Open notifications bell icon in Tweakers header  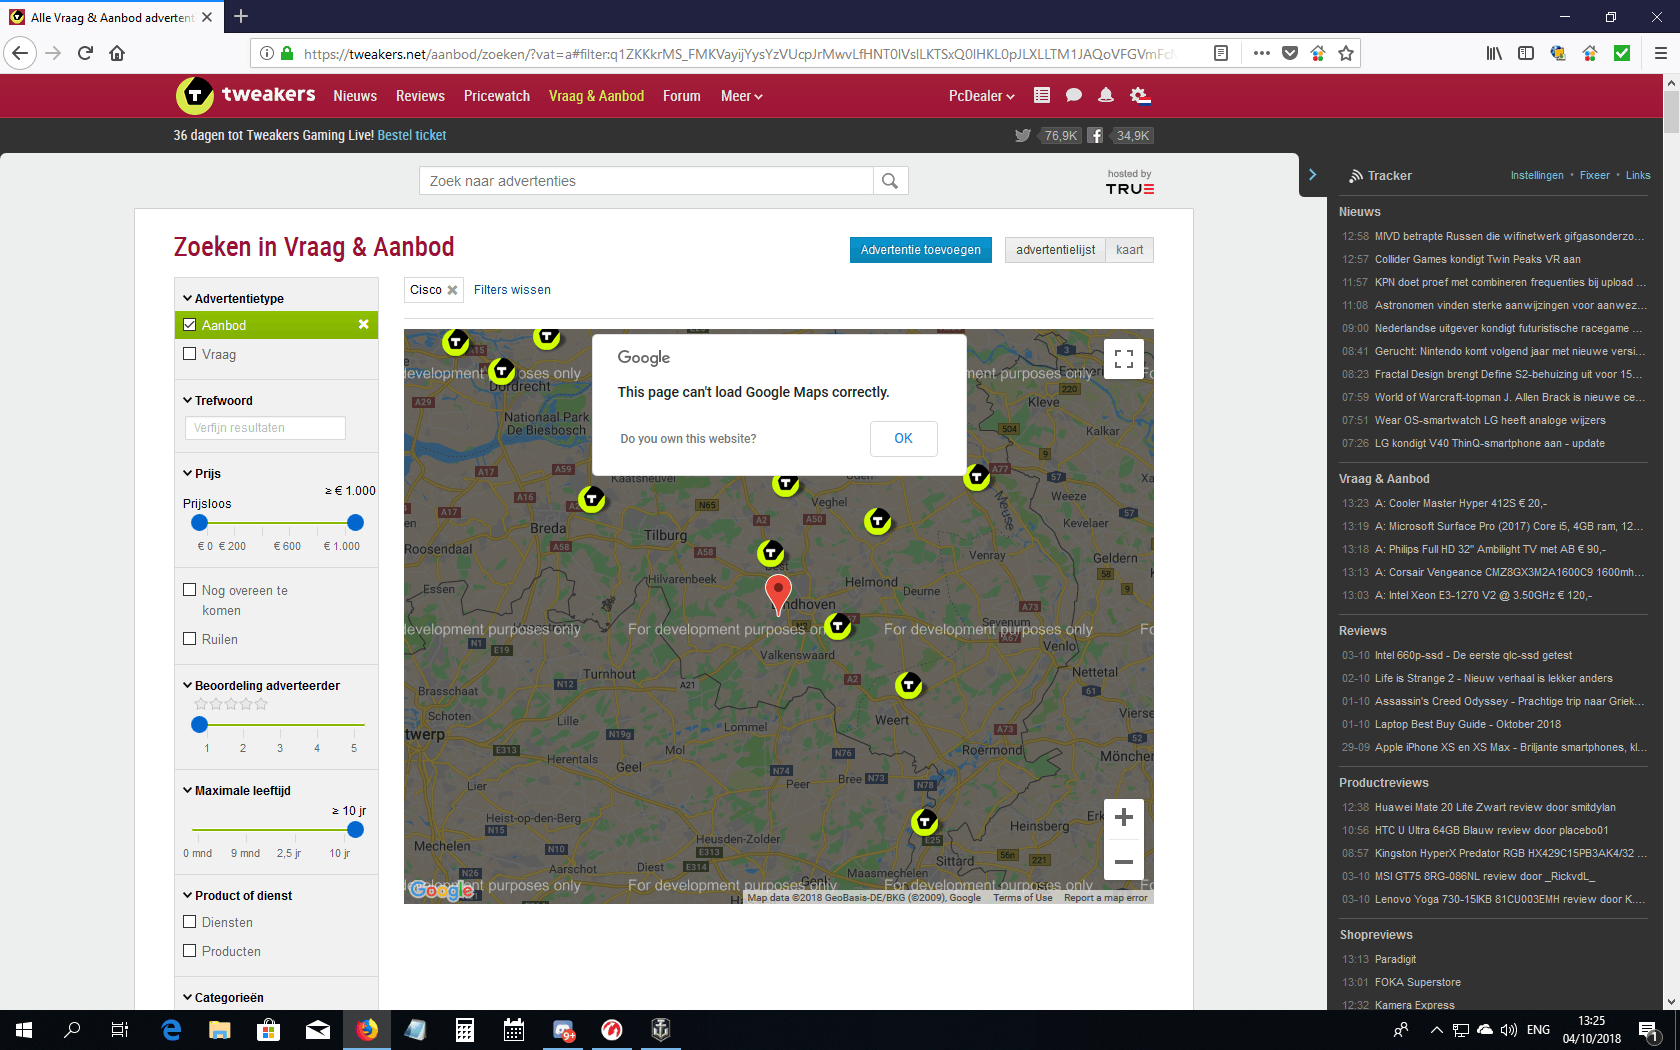coord(1106,95)
